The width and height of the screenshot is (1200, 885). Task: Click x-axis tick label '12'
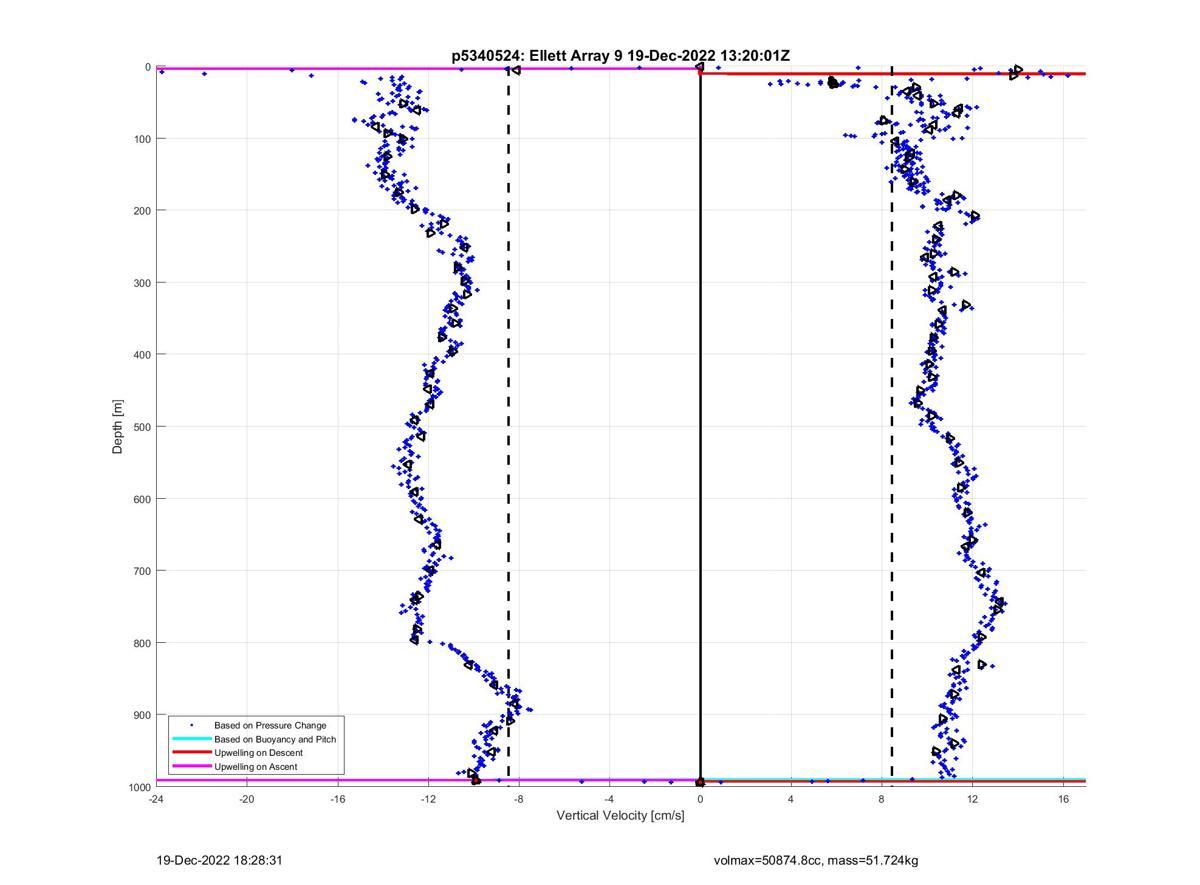pyautogui.click(x=972, y=799)
